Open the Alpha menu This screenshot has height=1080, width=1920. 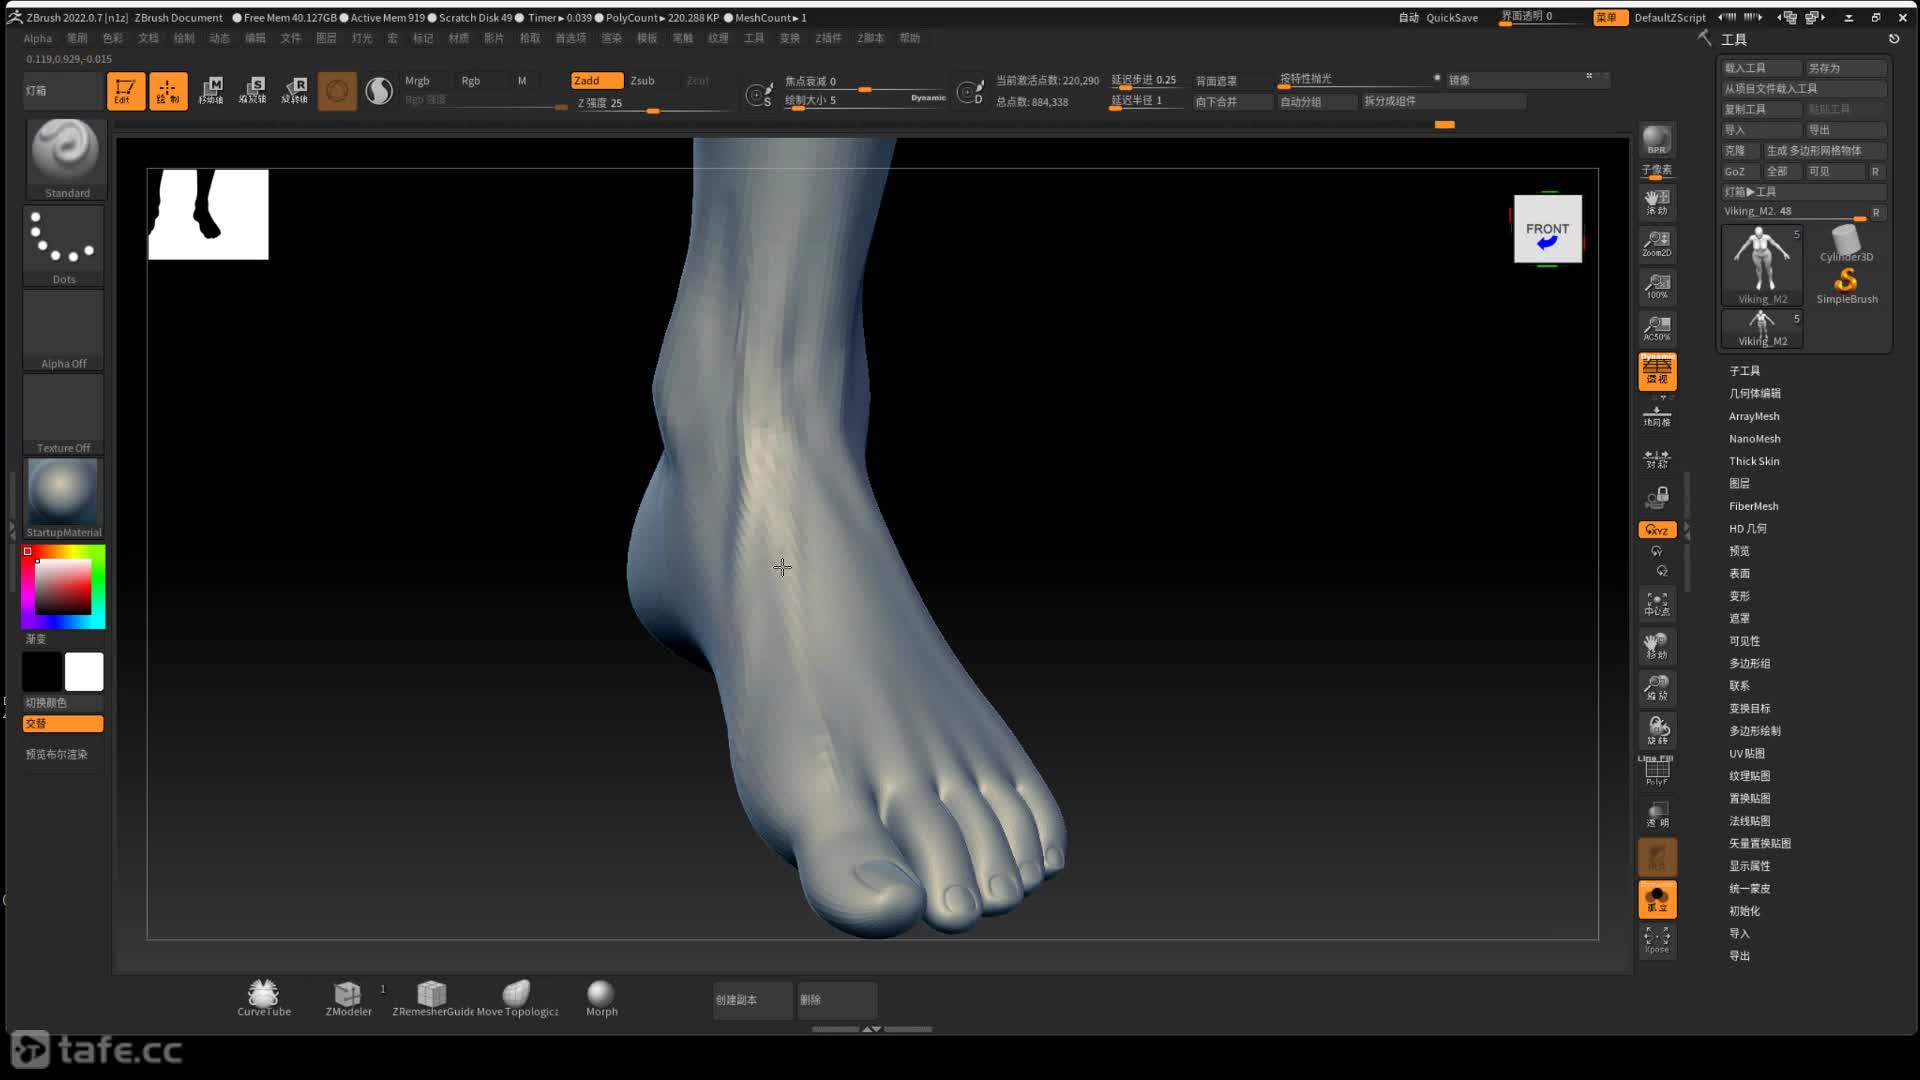37,39
